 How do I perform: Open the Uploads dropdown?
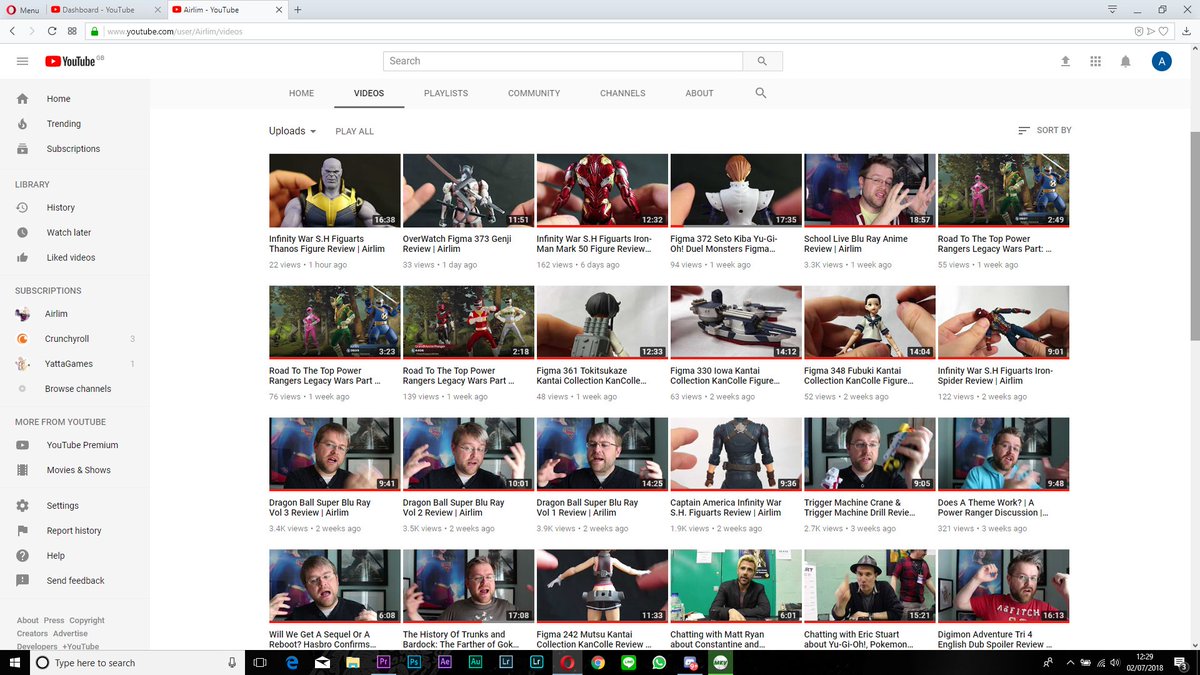tap(292, 131)
